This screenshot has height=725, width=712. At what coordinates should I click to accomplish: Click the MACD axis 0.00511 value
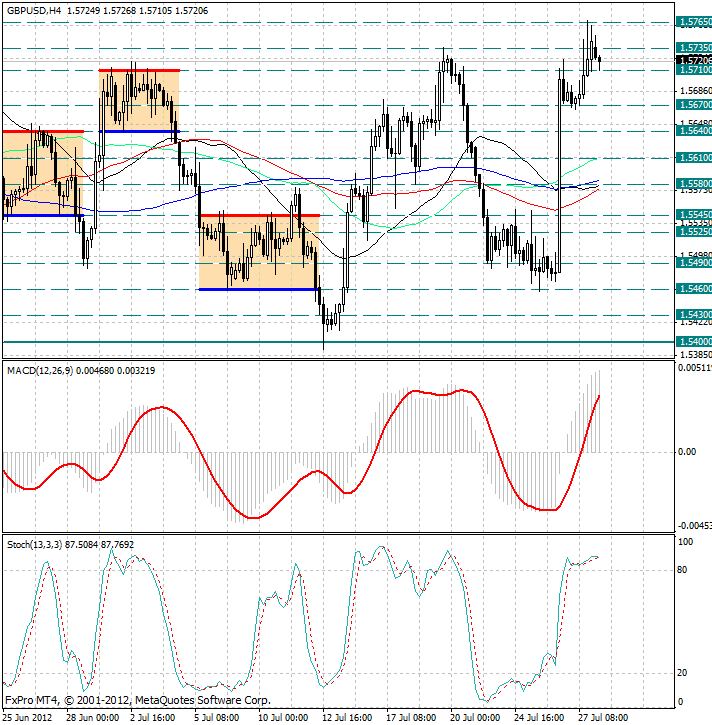pos(695,368)
